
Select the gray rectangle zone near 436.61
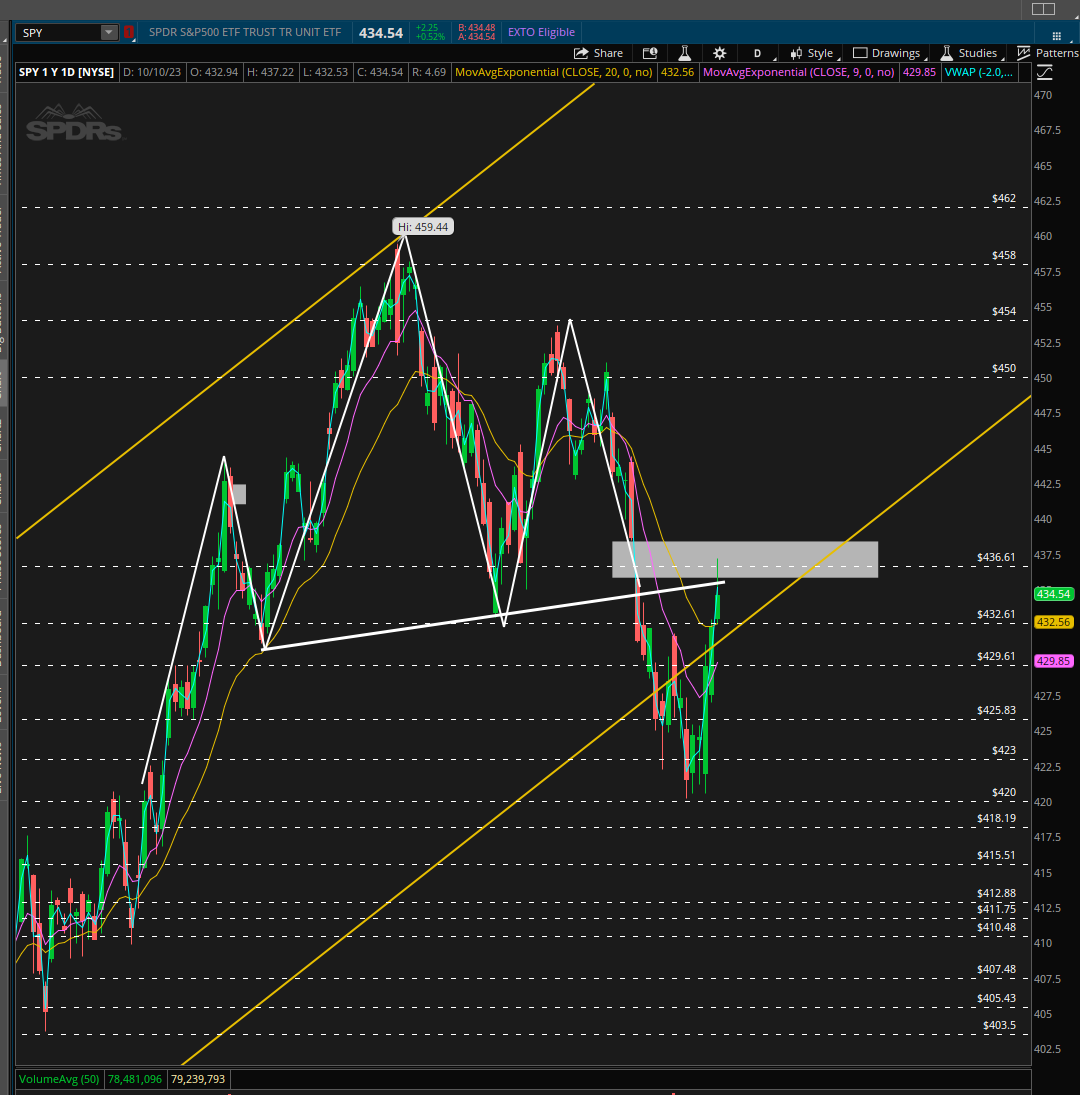click(745, 559)
